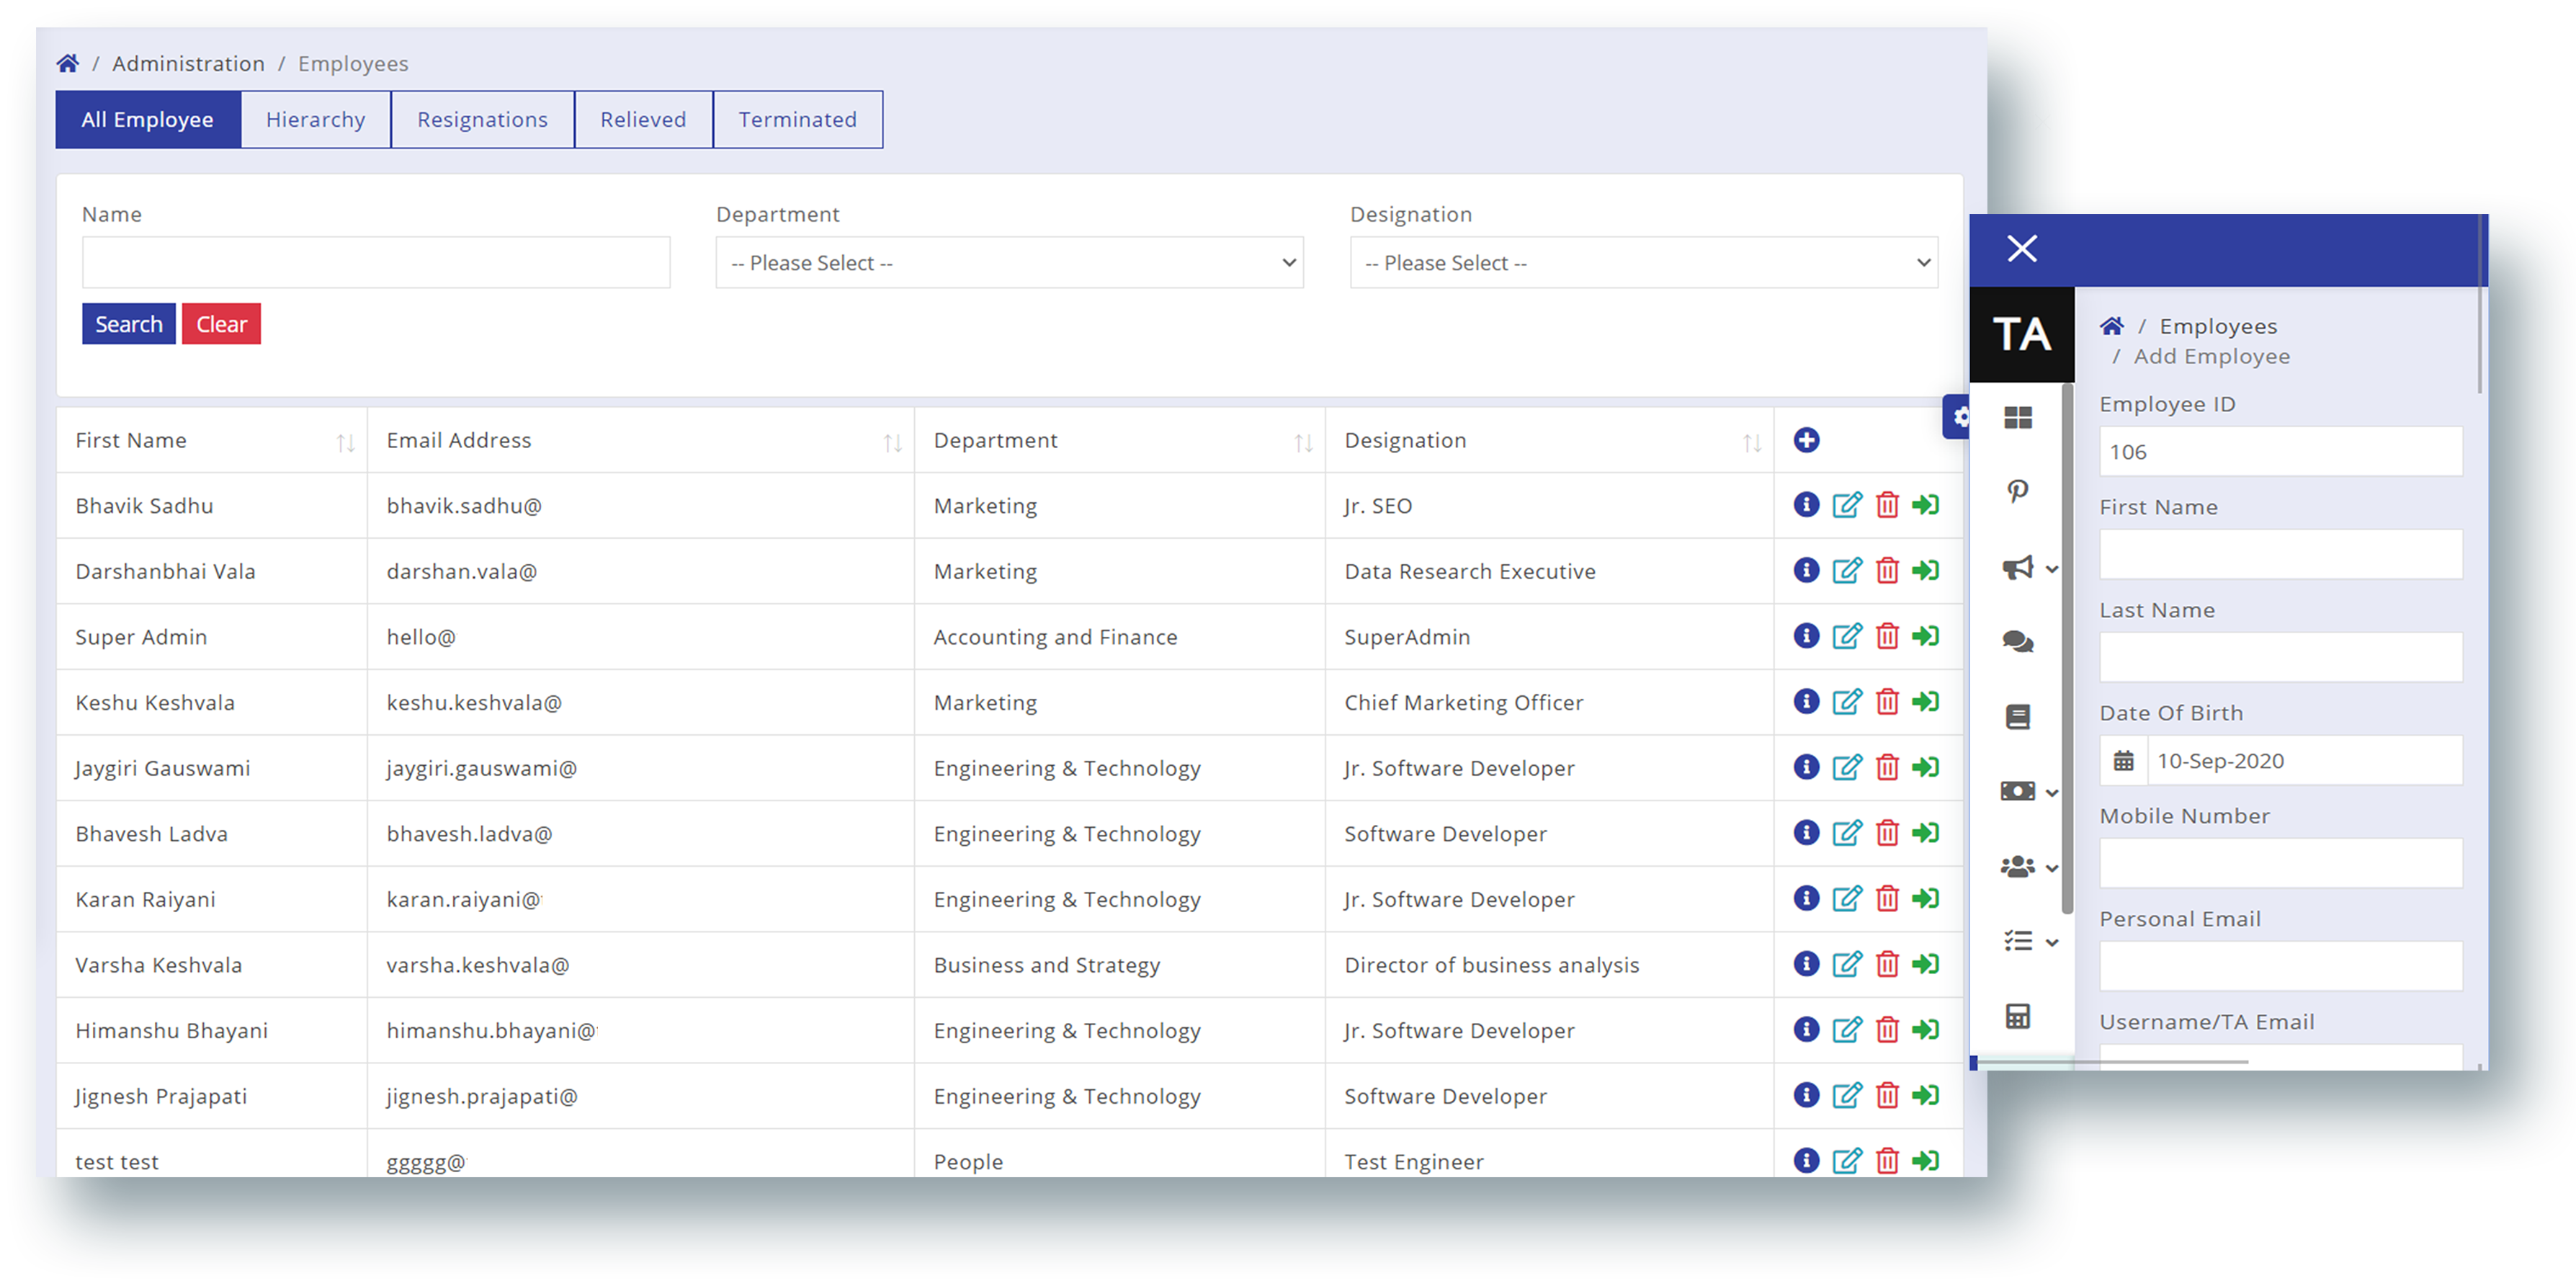Click home icon in Administration breadcrumb
Viewport: 2576px width, 1286px height.
point(68,64)
